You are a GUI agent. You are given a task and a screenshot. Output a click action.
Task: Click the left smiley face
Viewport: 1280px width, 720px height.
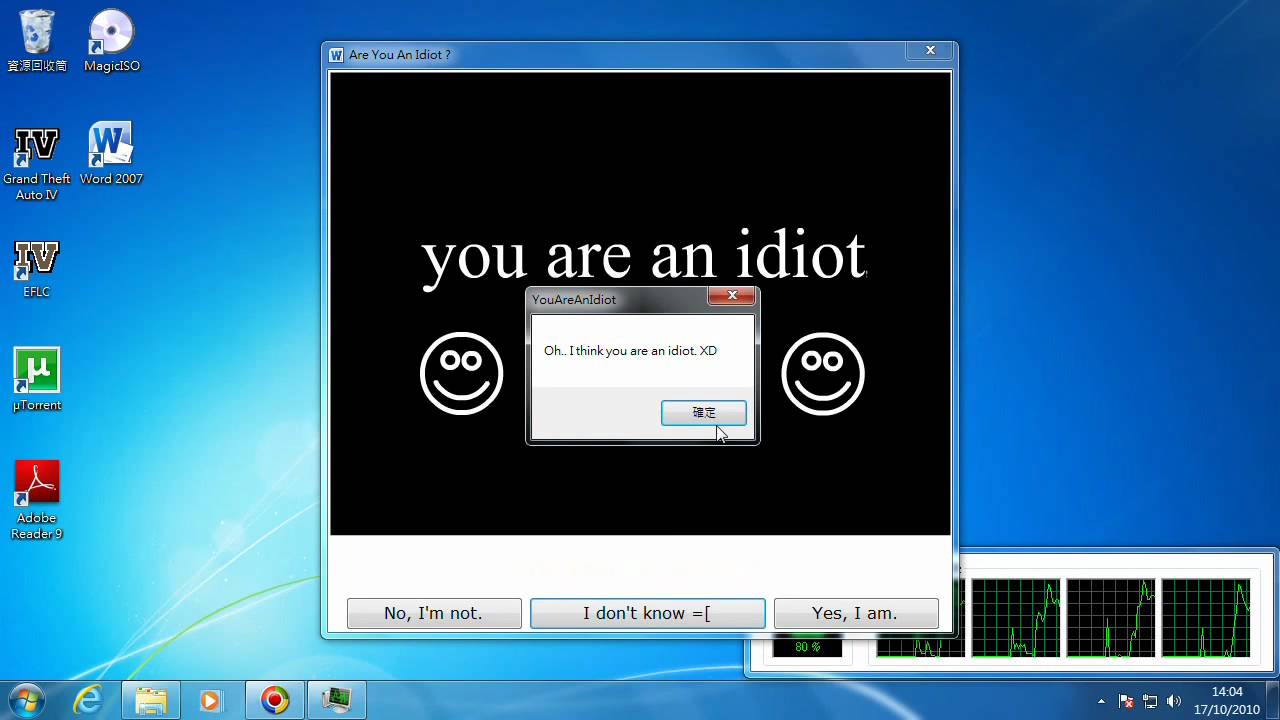point(461,373)
